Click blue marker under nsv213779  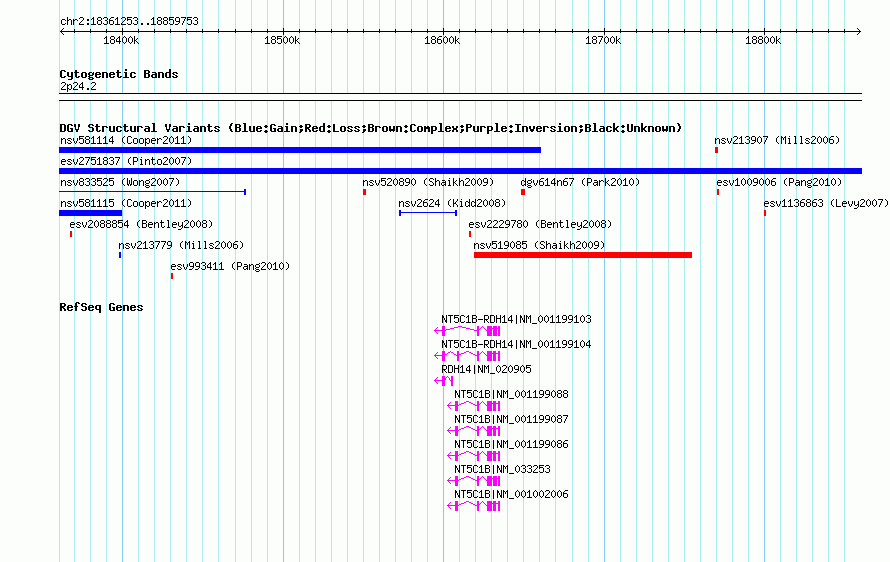tap(120, 255)
